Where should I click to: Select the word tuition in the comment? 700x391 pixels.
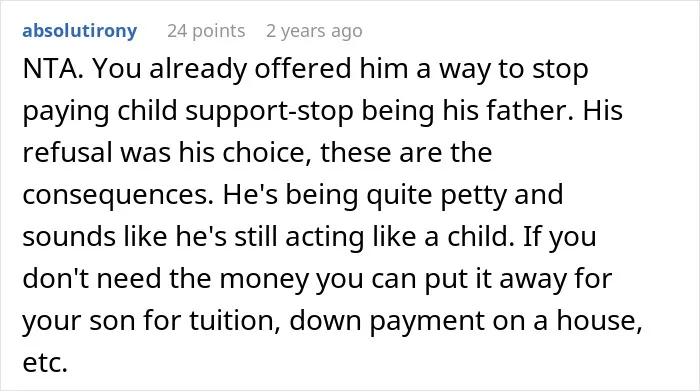pyautogui.click(x=235, y=320)
